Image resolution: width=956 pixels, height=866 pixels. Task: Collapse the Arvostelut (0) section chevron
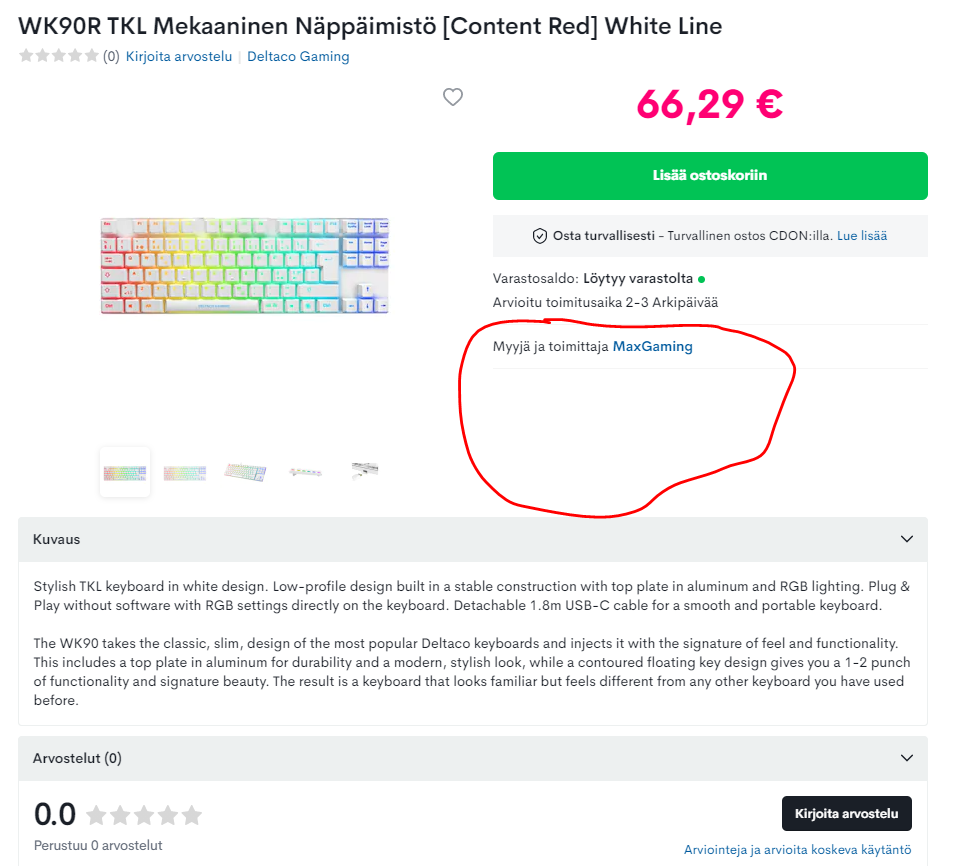pyautogui.click(x=907, y=758)
